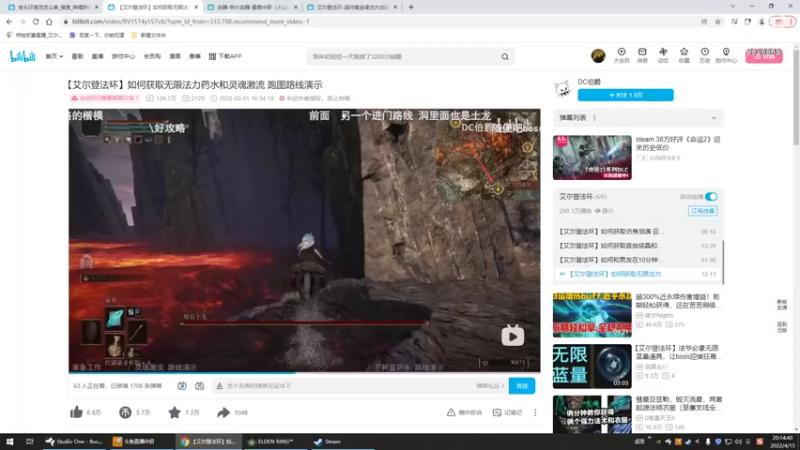Image resolution: width=800 pixels, height=450 pixels.
Task: Open the 历史 history icon
Action: click(x=705, y=55)
